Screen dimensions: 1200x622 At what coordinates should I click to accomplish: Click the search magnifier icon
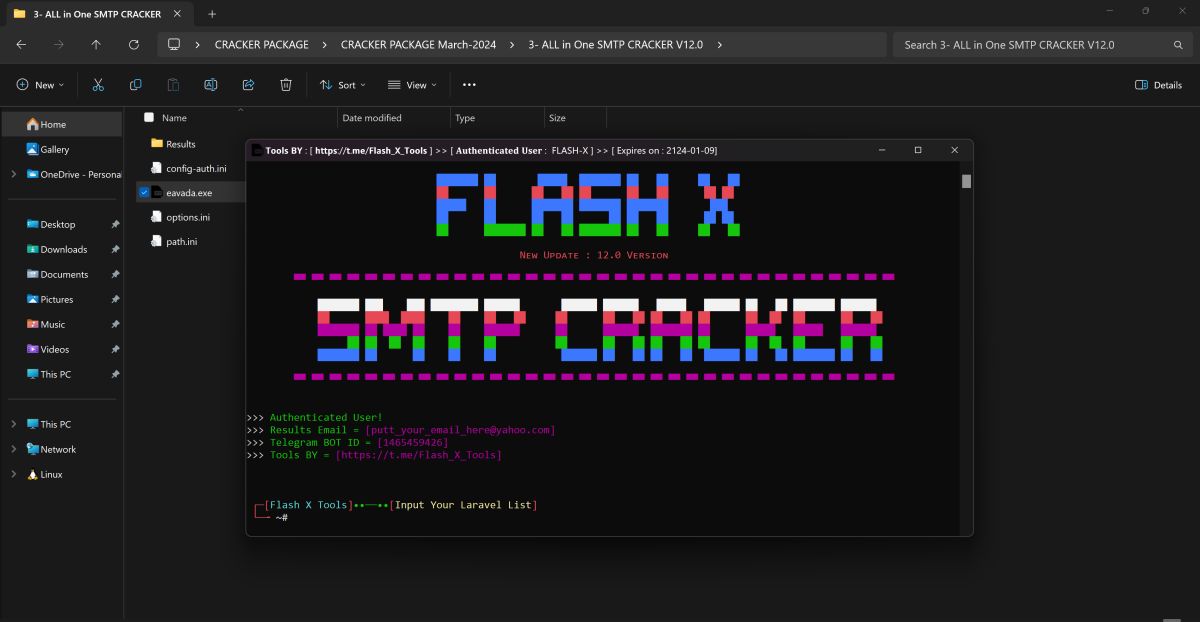pos(1178,45)
